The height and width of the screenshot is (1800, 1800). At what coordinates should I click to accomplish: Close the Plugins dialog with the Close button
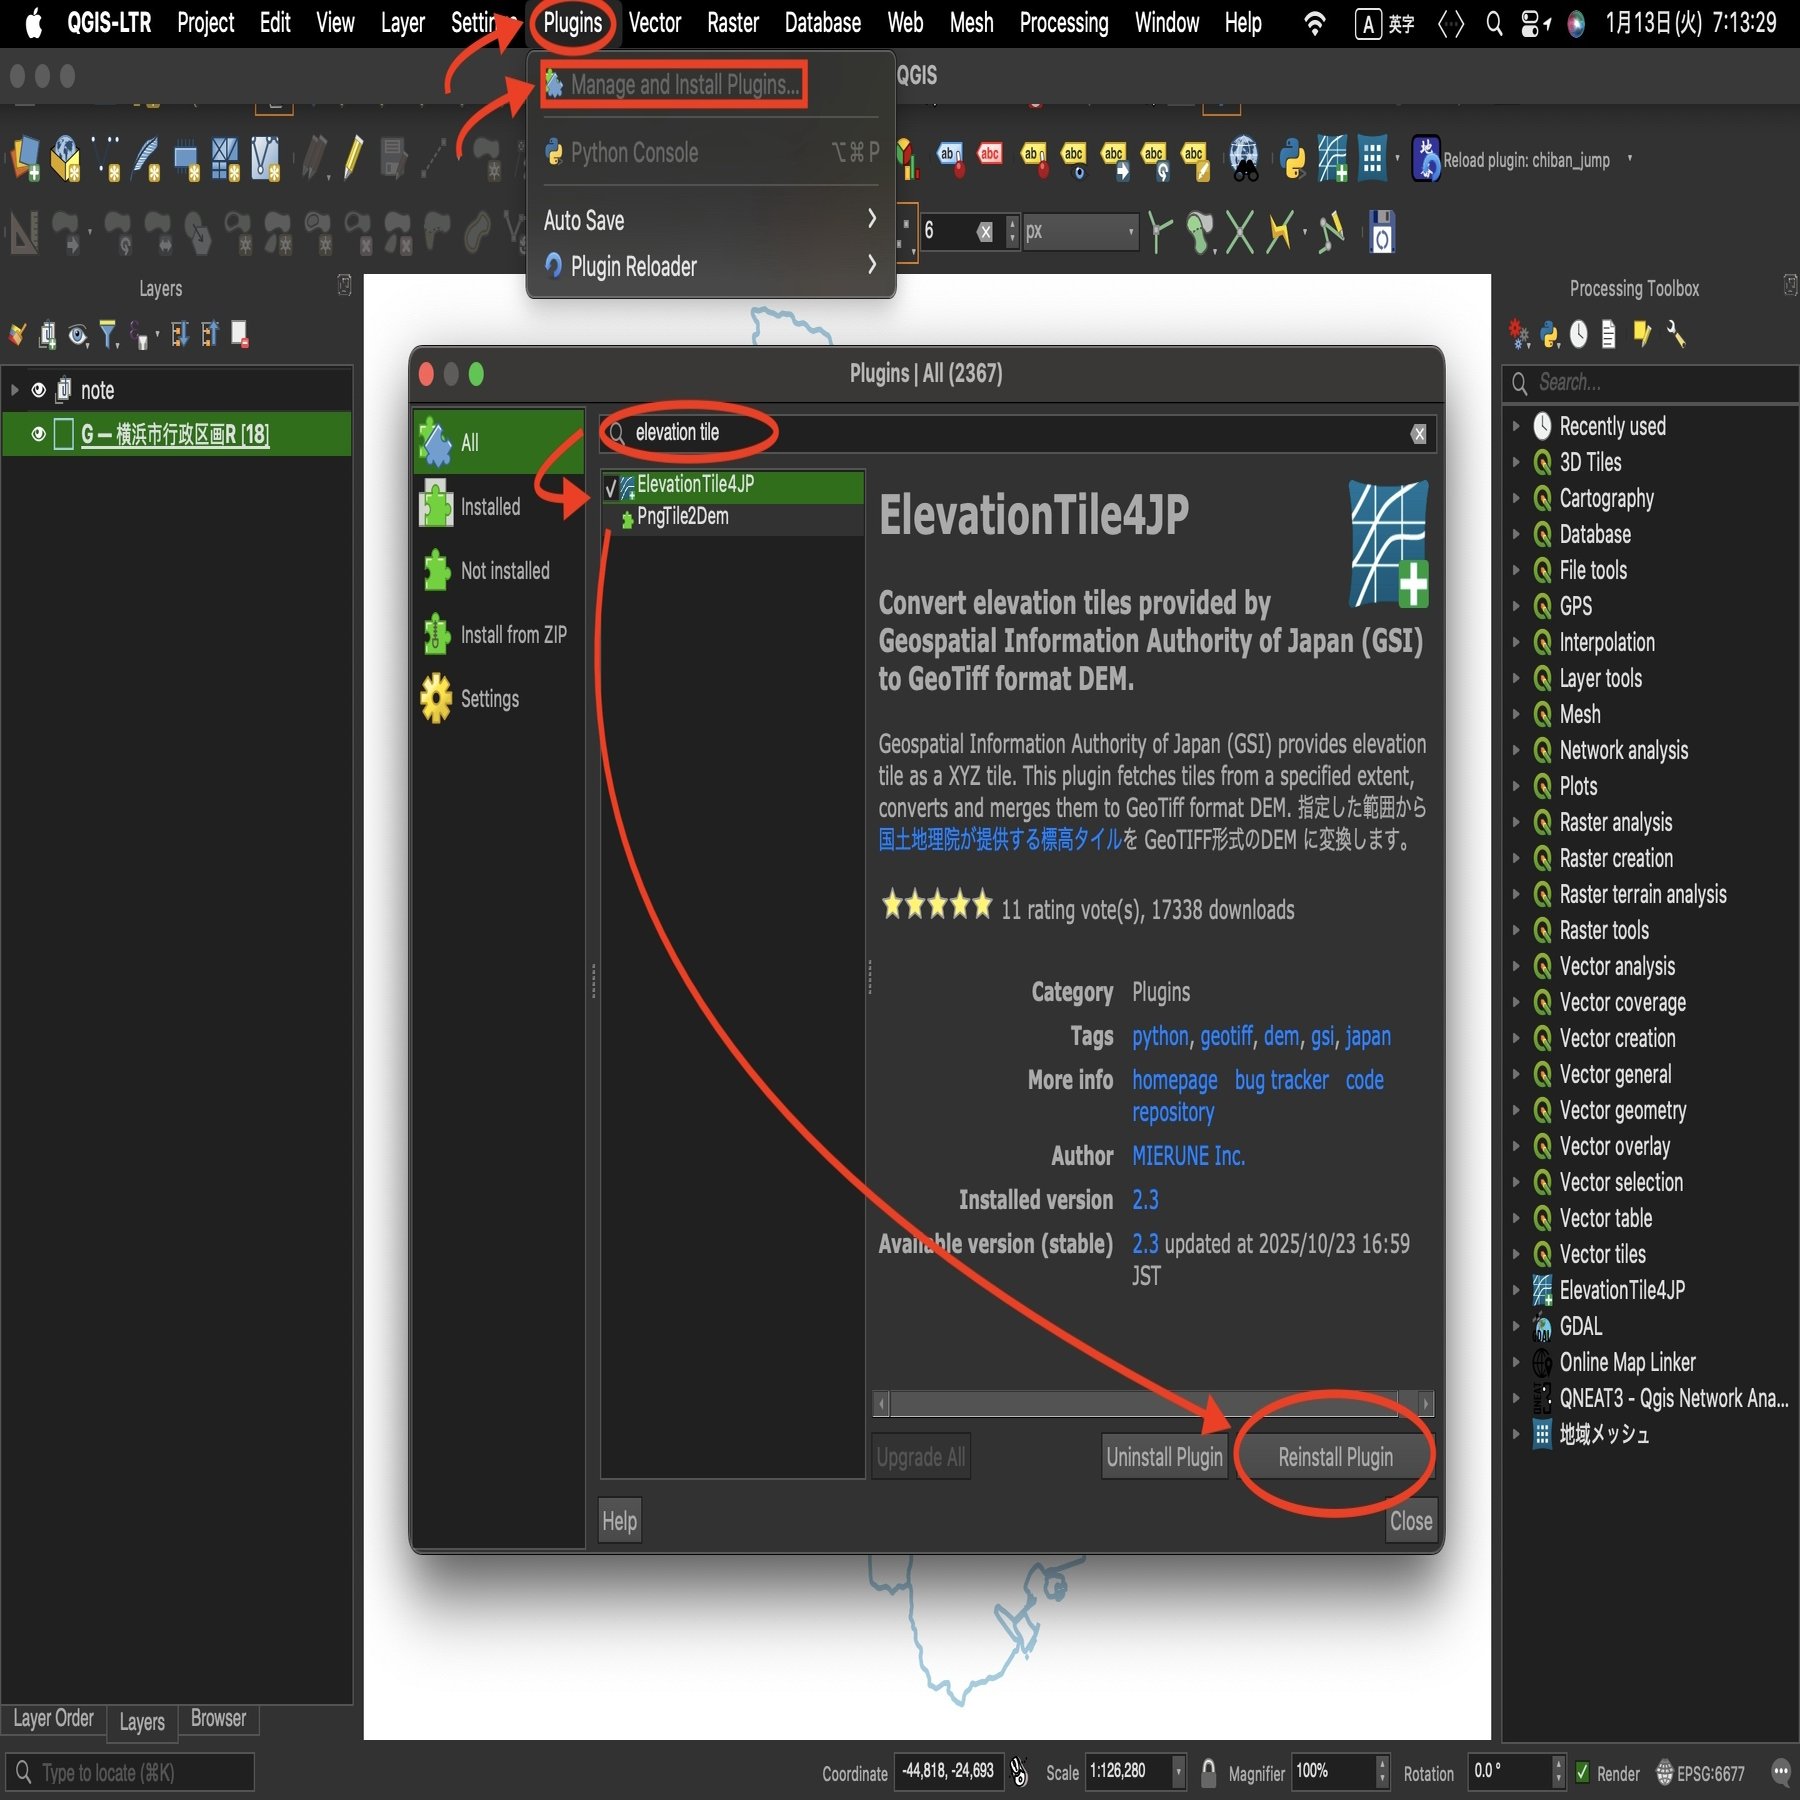coord(1411,1521)
